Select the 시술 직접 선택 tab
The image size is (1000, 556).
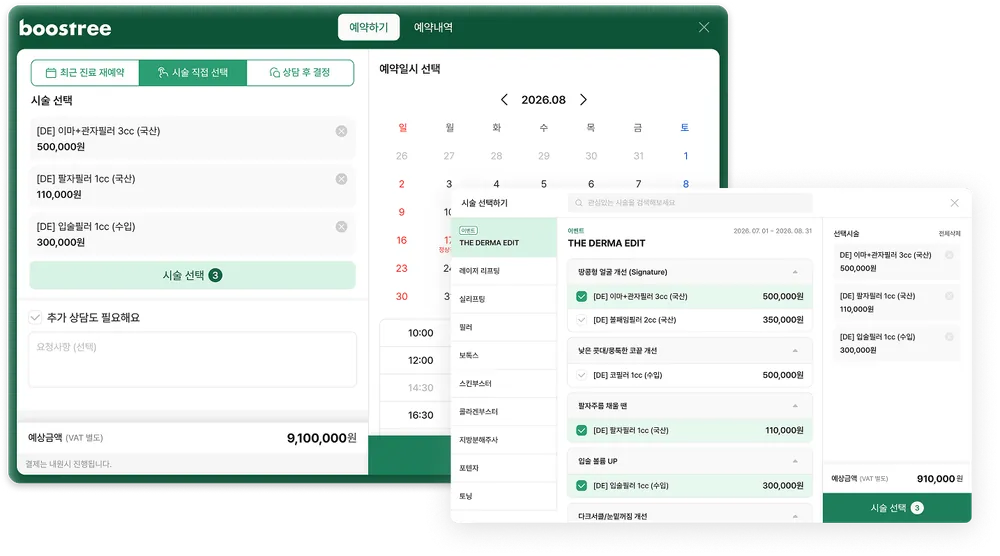(x=193, y=73)
